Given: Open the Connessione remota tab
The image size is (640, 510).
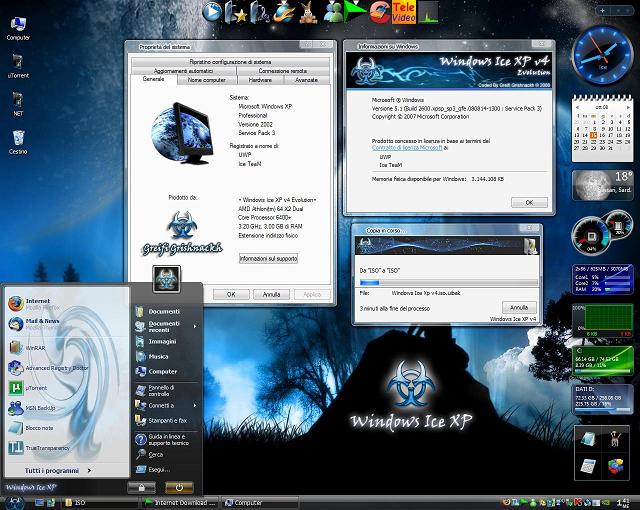Looking at the screenshot, I should [x=282, y=71].
